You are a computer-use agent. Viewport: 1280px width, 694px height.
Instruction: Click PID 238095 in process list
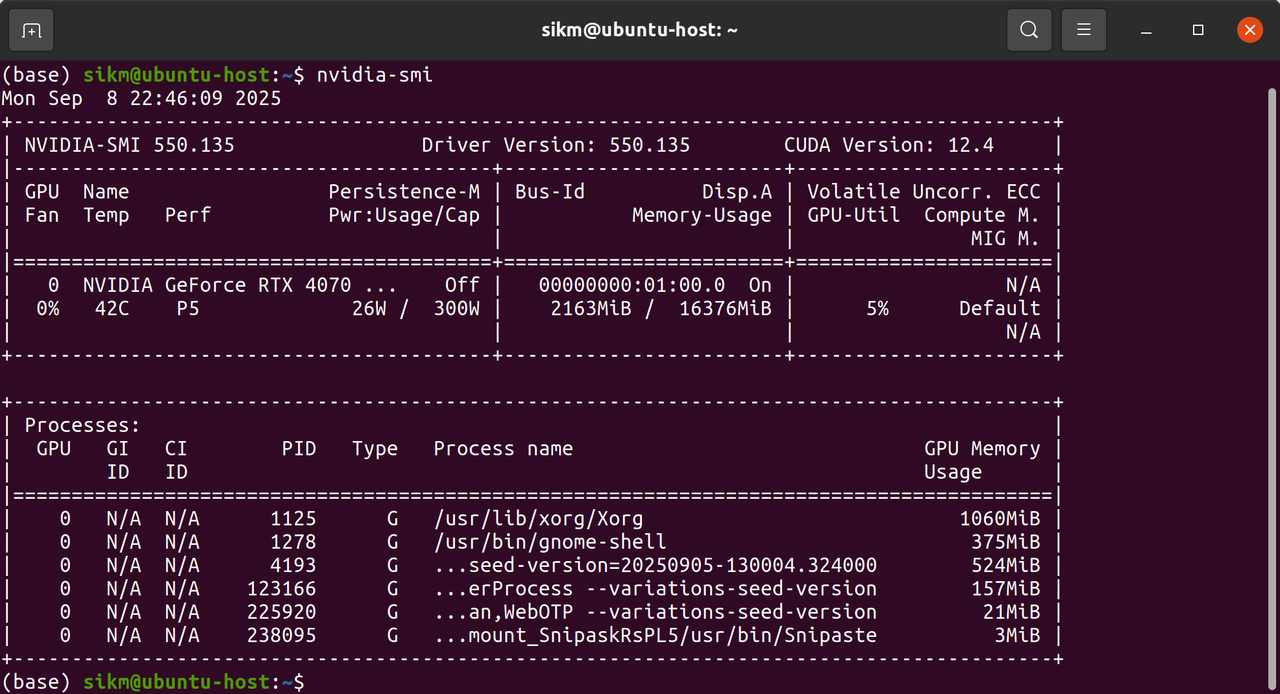click(282, 635)
